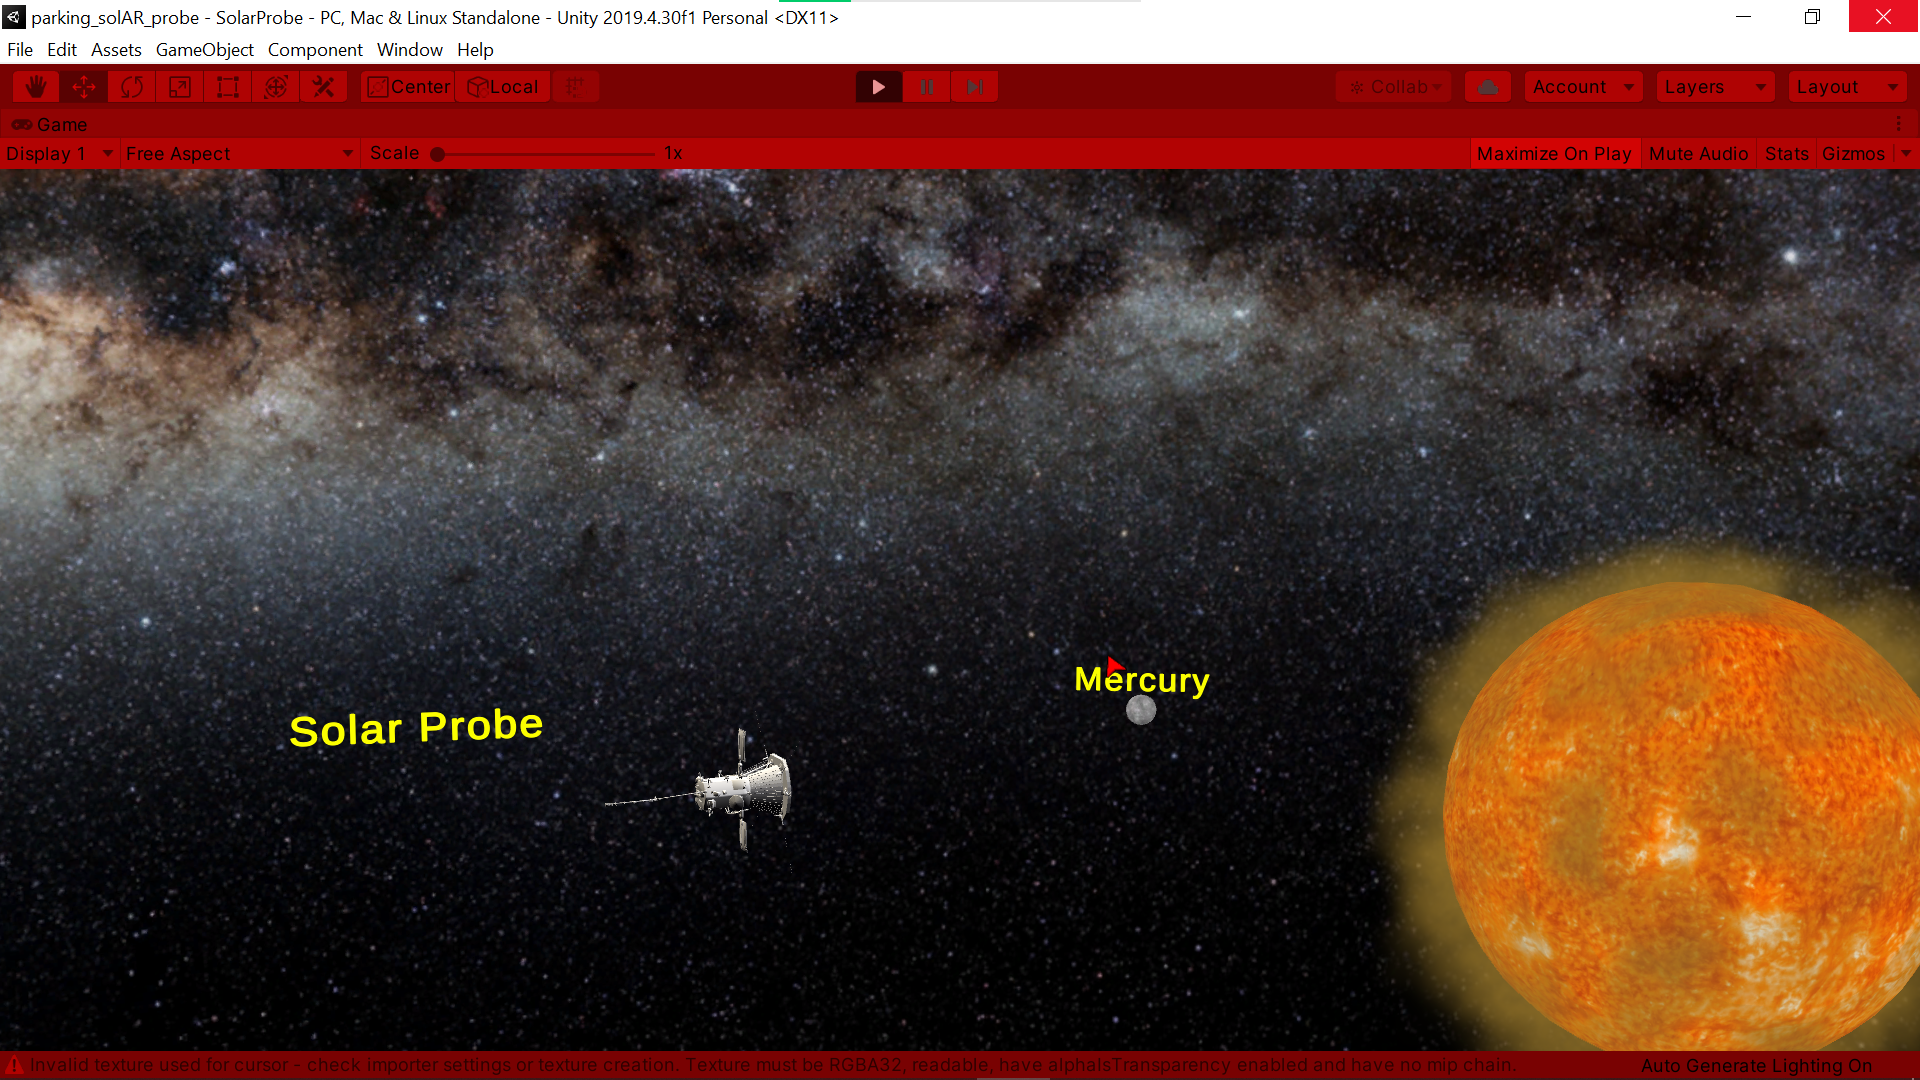Start Play mode
This screenshot has height=1080, width=1920.
coord(879,87)
